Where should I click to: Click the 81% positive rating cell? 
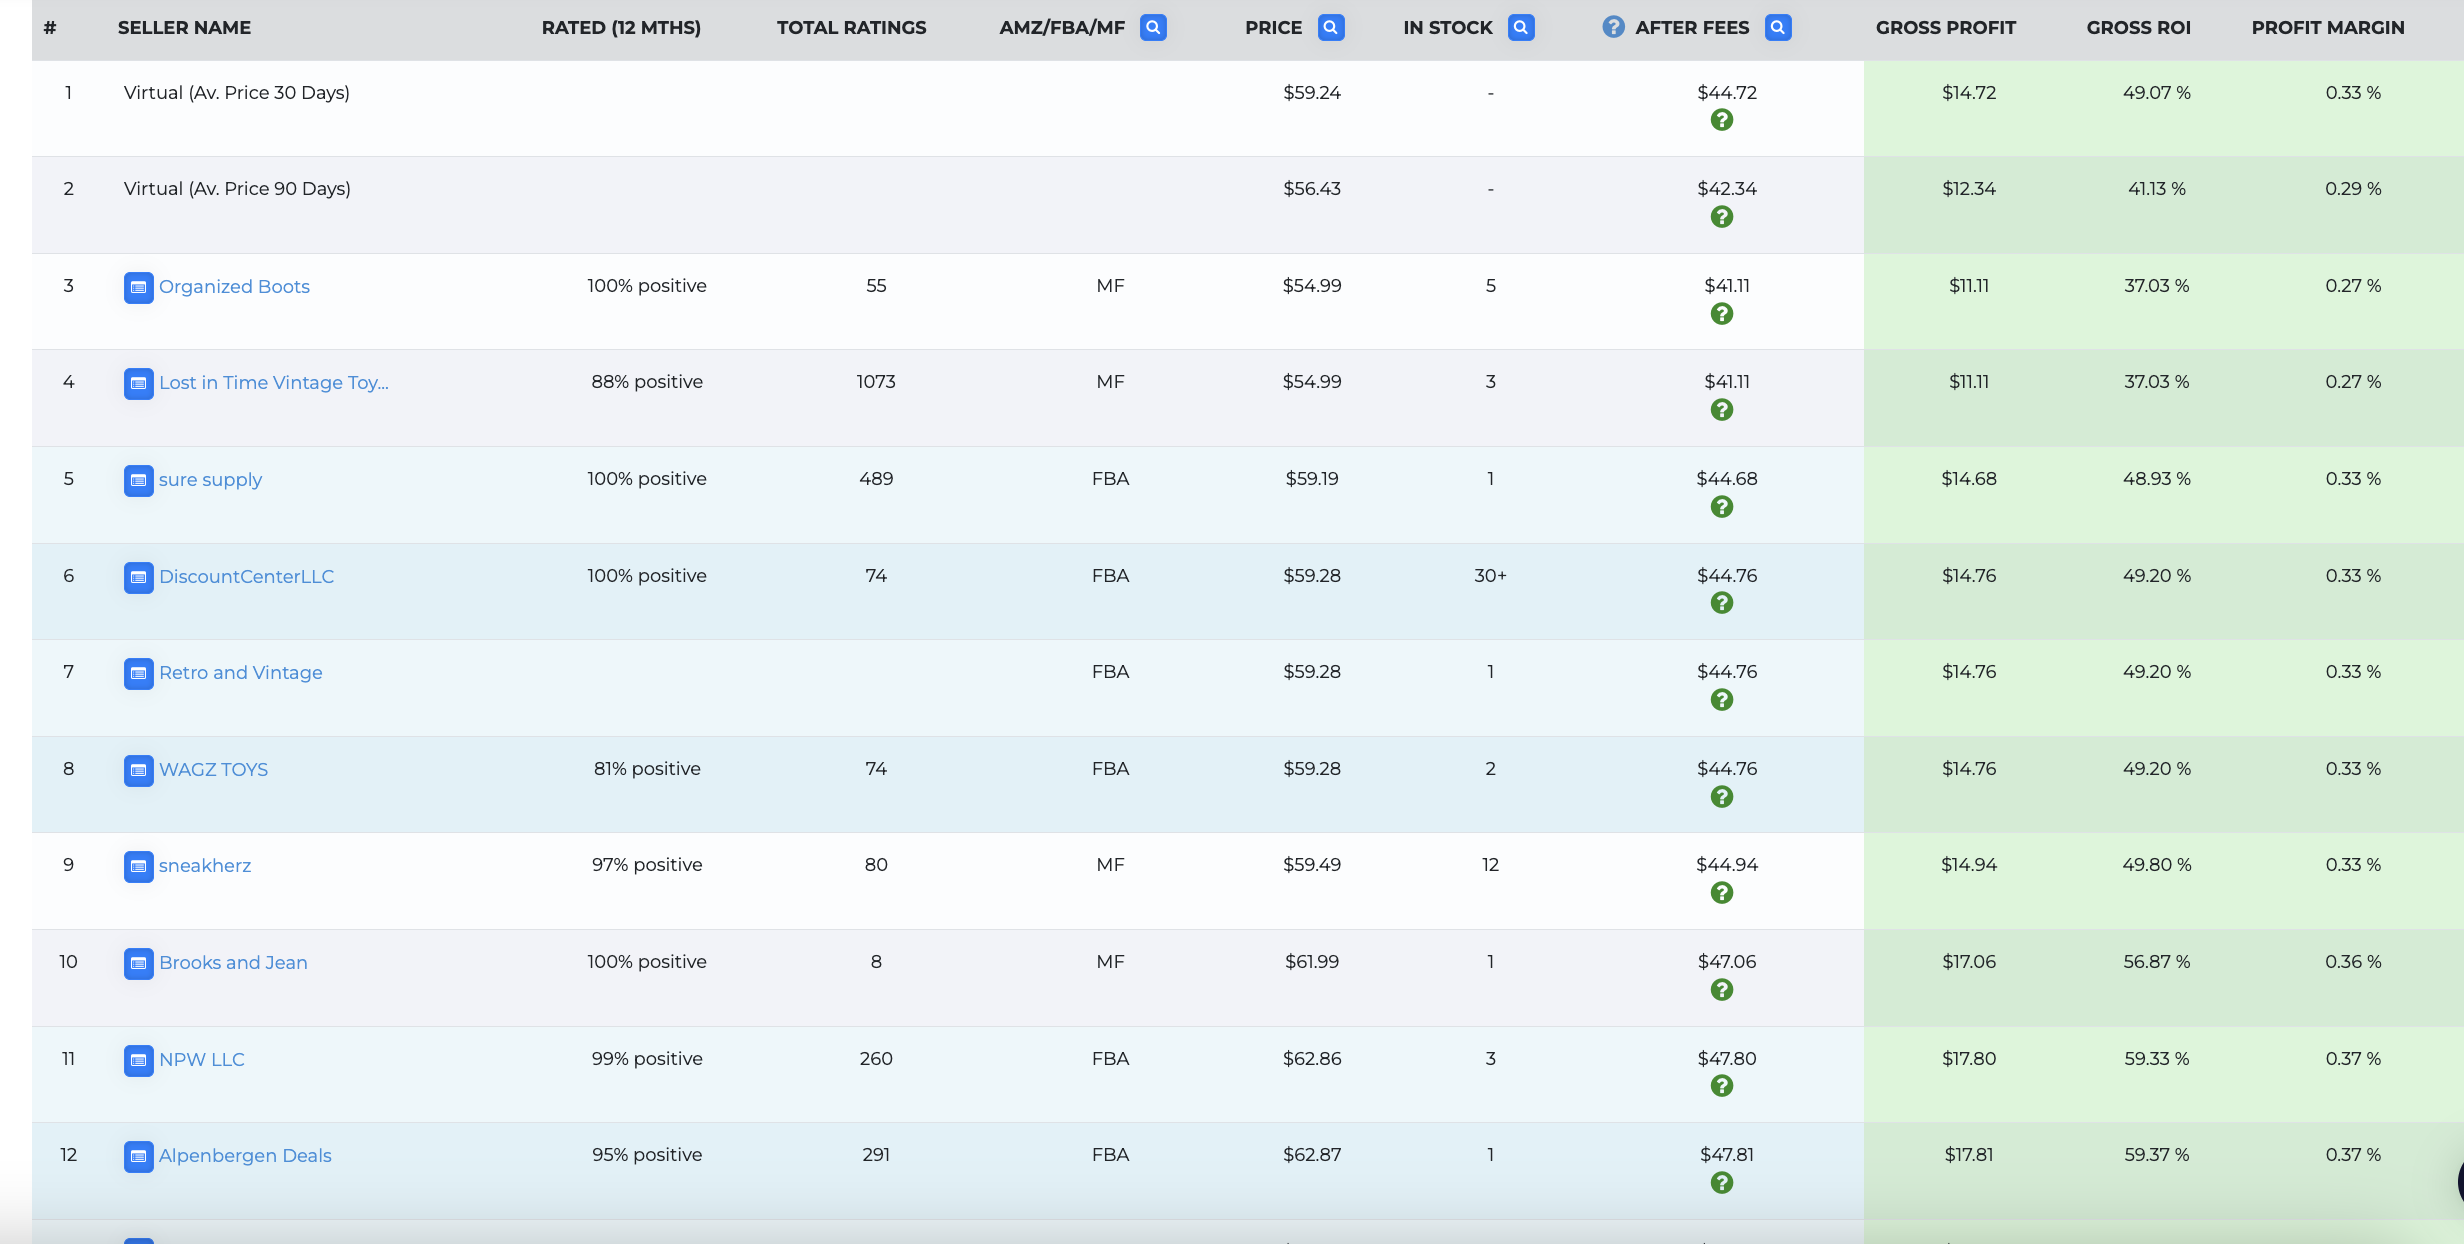click(647, 769)
